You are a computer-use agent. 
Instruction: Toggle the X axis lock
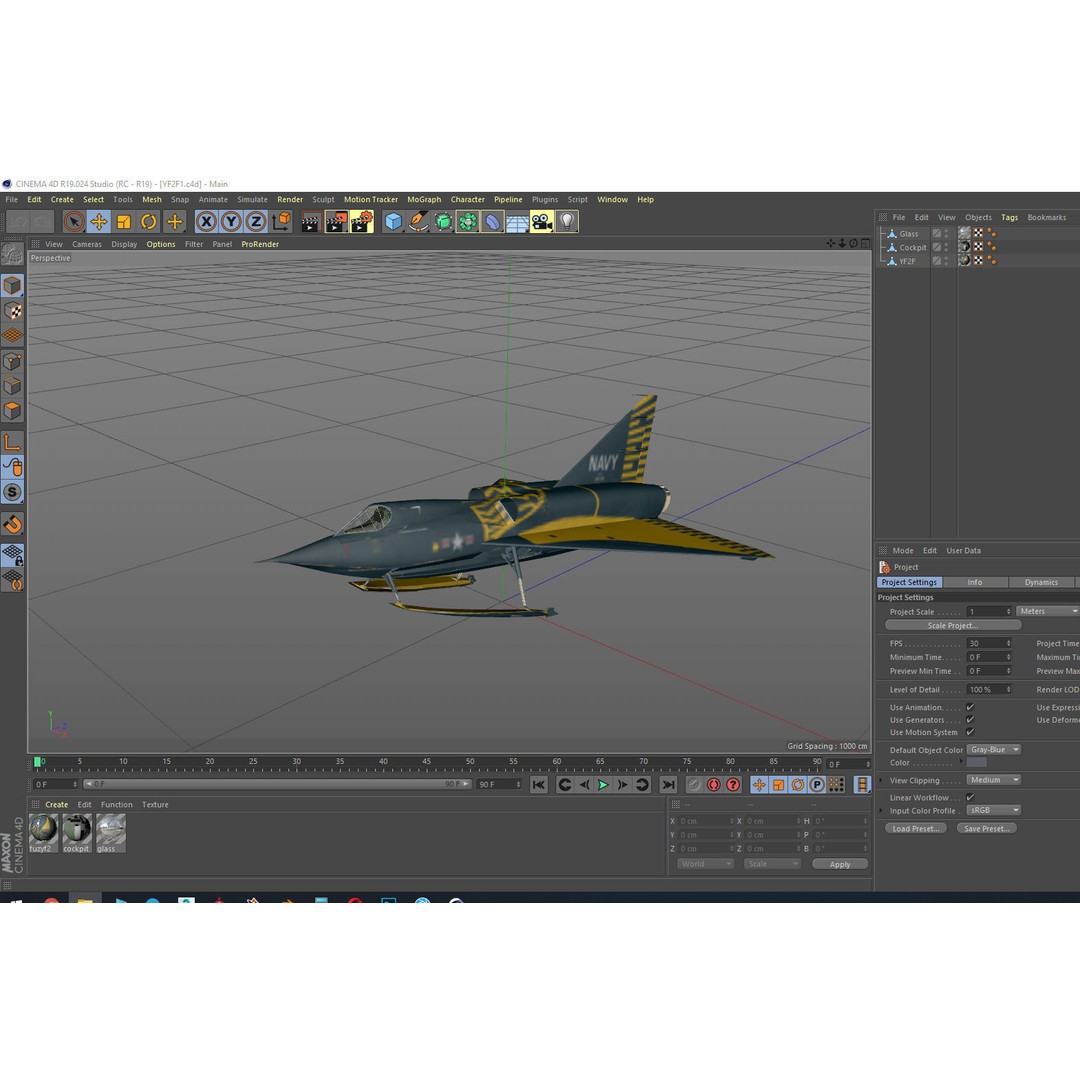point(206,222)
